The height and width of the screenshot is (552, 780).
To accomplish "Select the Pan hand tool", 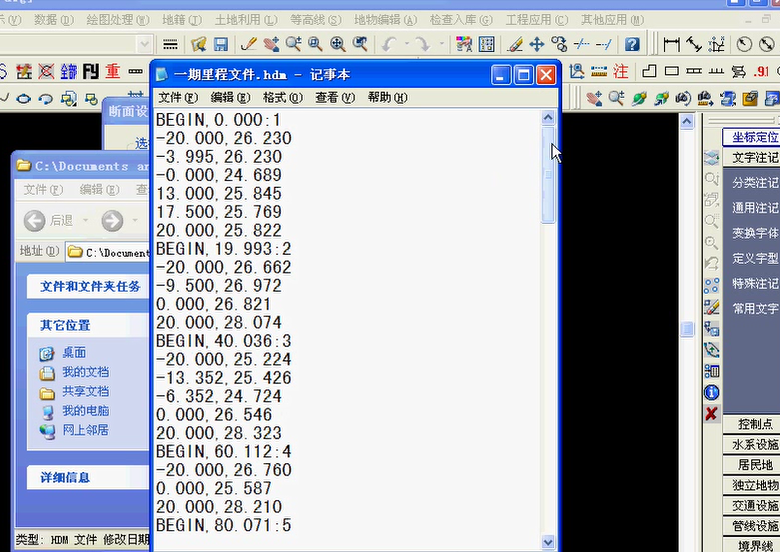I will point(271,45).
